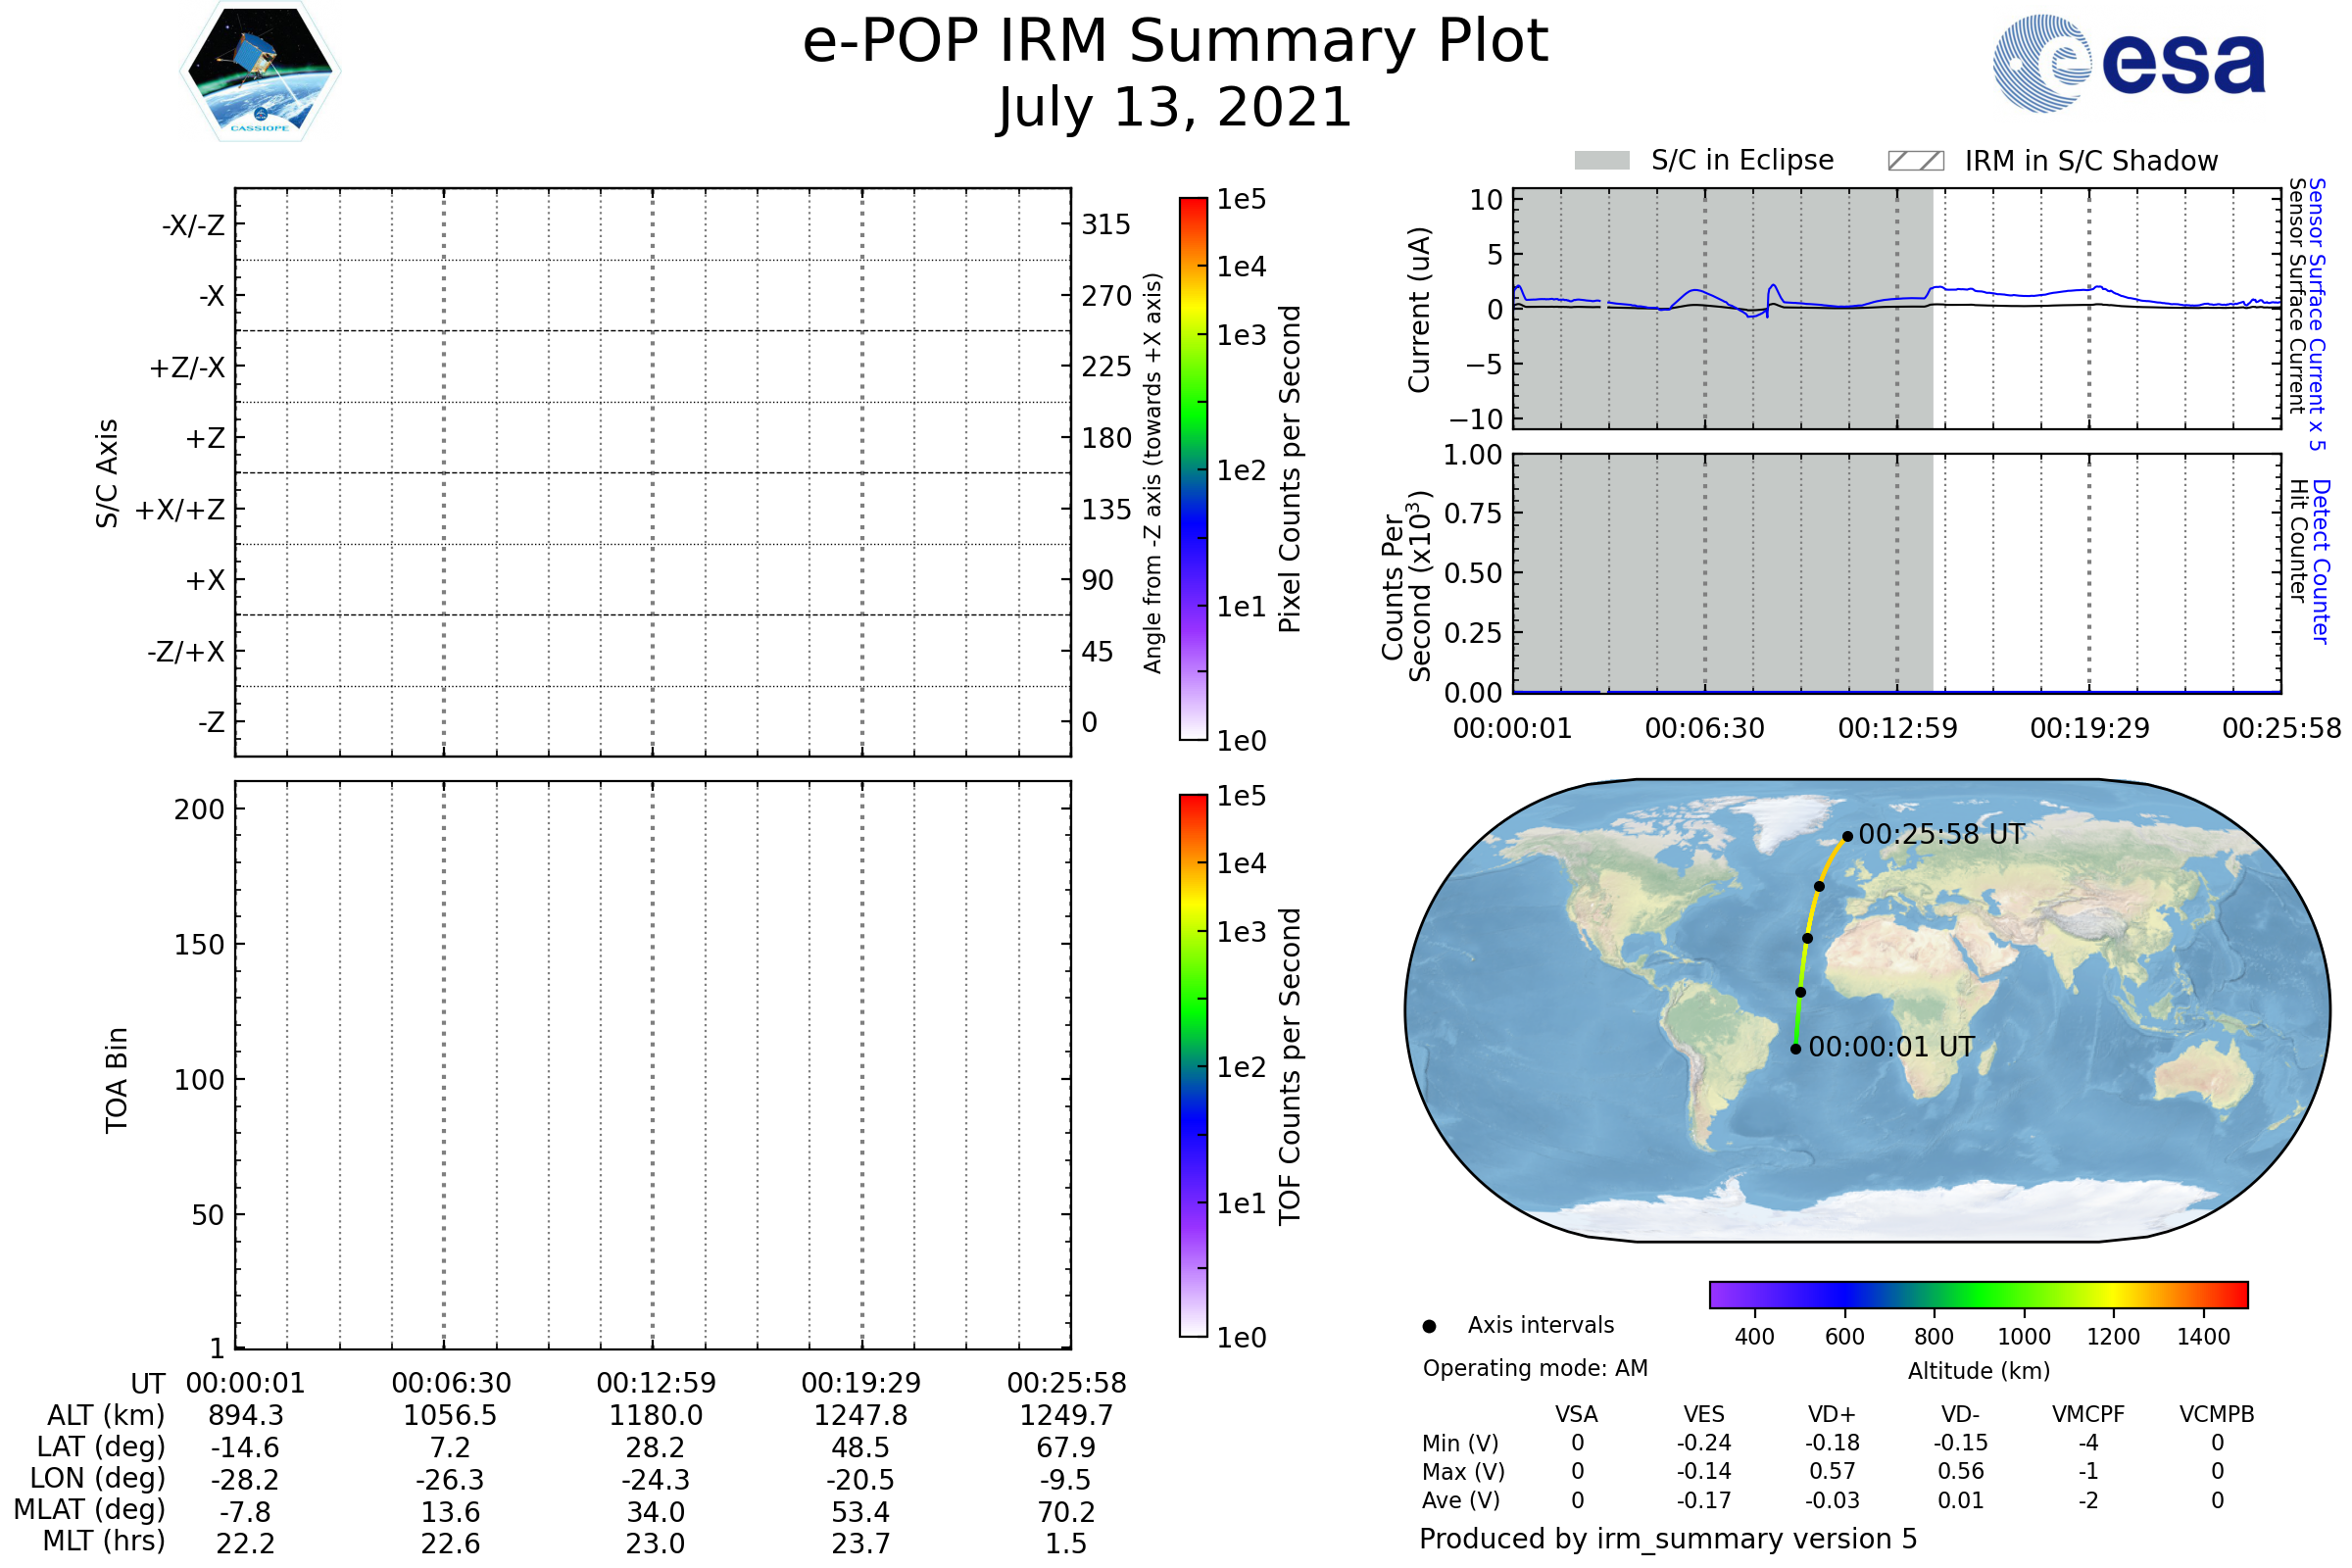The height and width of the screenshot is (1568, 2352).
Task: Click the Operating mode: AM label
Action: pyautogui.click(x=1535, y=1369)
